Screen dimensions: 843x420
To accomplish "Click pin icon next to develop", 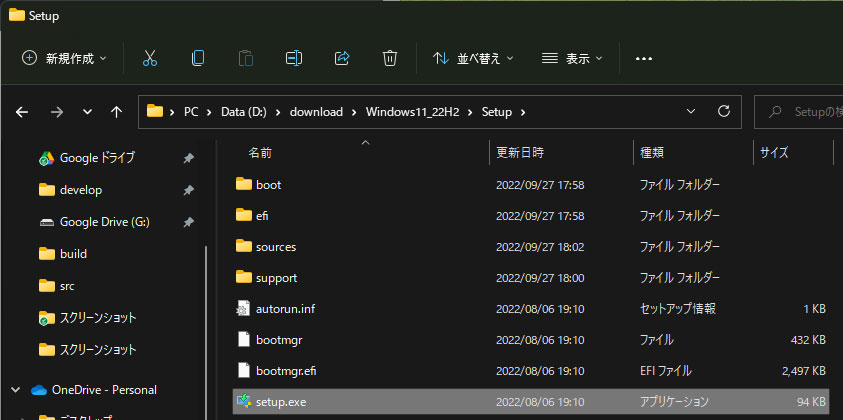I will point(188,190).
